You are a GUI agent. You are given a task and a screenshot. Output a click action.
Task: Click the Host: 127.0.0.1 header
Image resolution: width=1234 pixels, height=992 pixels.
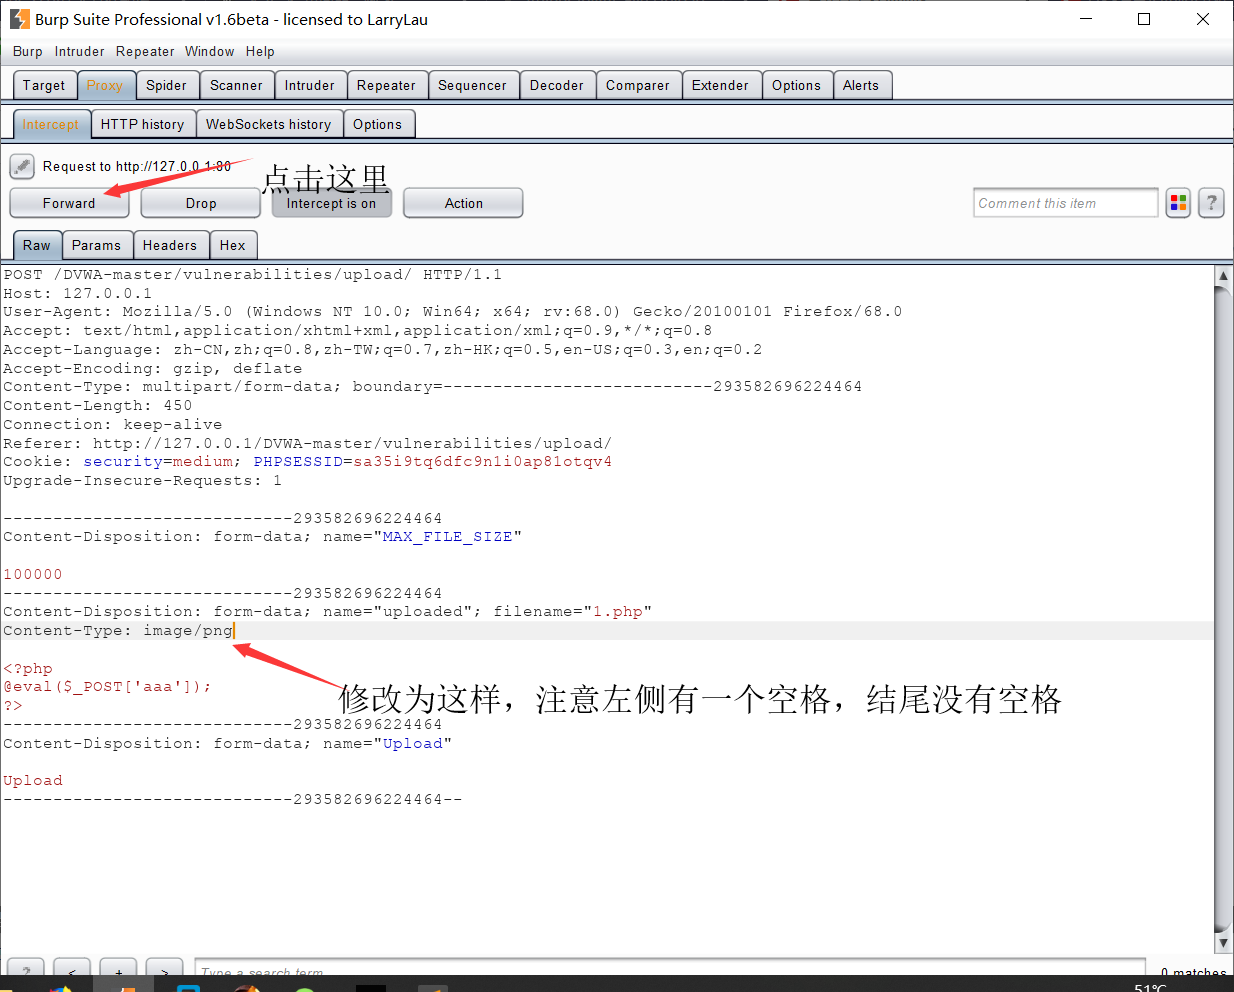78,293
